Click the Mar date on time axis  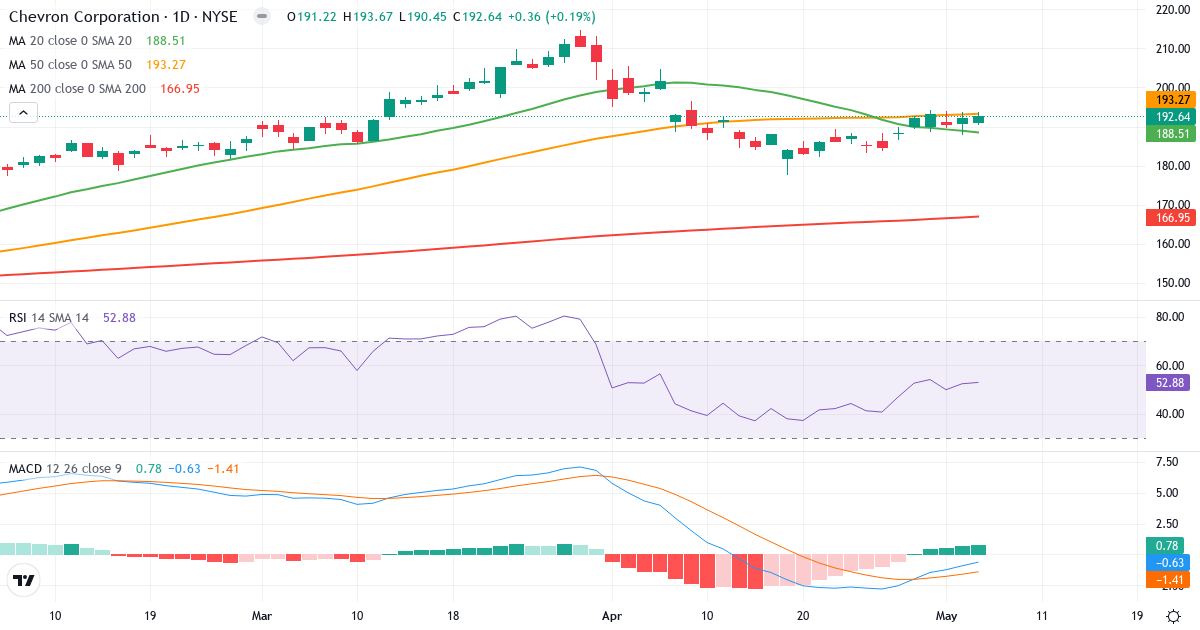263,616
